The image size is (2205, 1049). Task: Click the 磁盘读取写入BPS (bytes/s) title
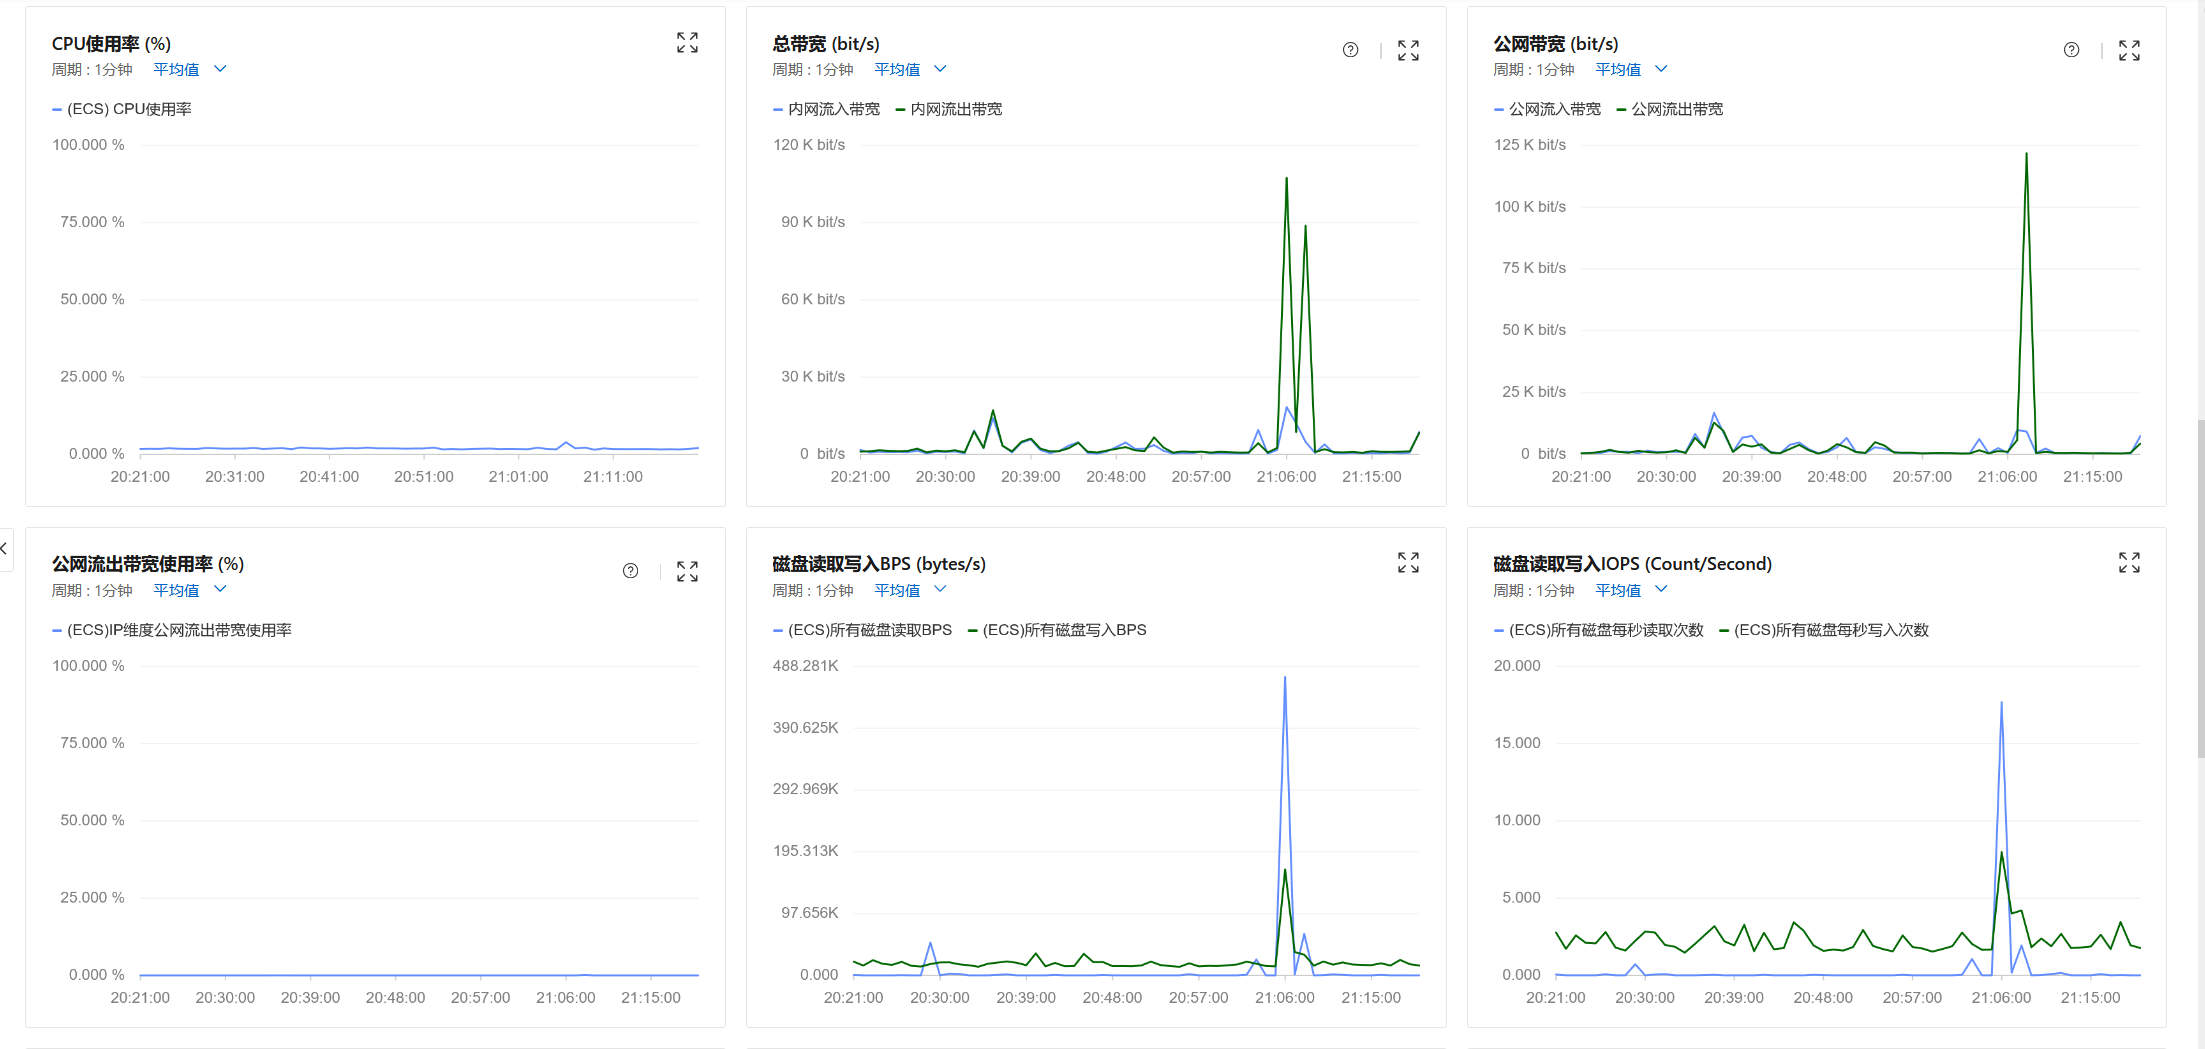click(x=879, y=564)
